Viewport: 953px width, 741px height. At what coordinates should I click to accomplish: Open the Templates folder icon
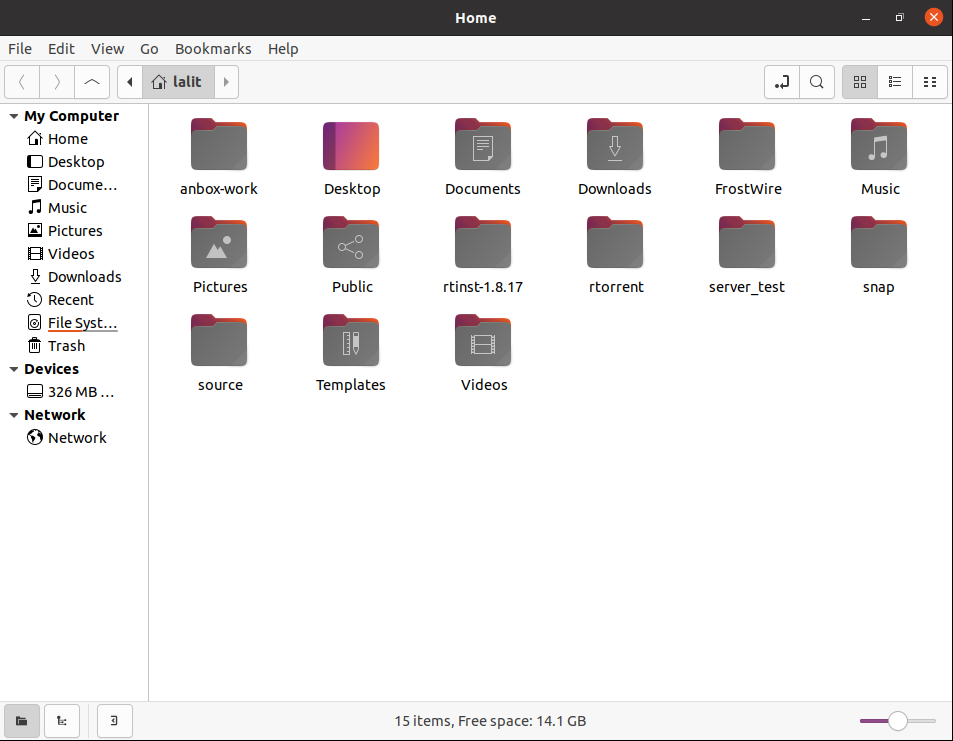[x=351, y=342]
